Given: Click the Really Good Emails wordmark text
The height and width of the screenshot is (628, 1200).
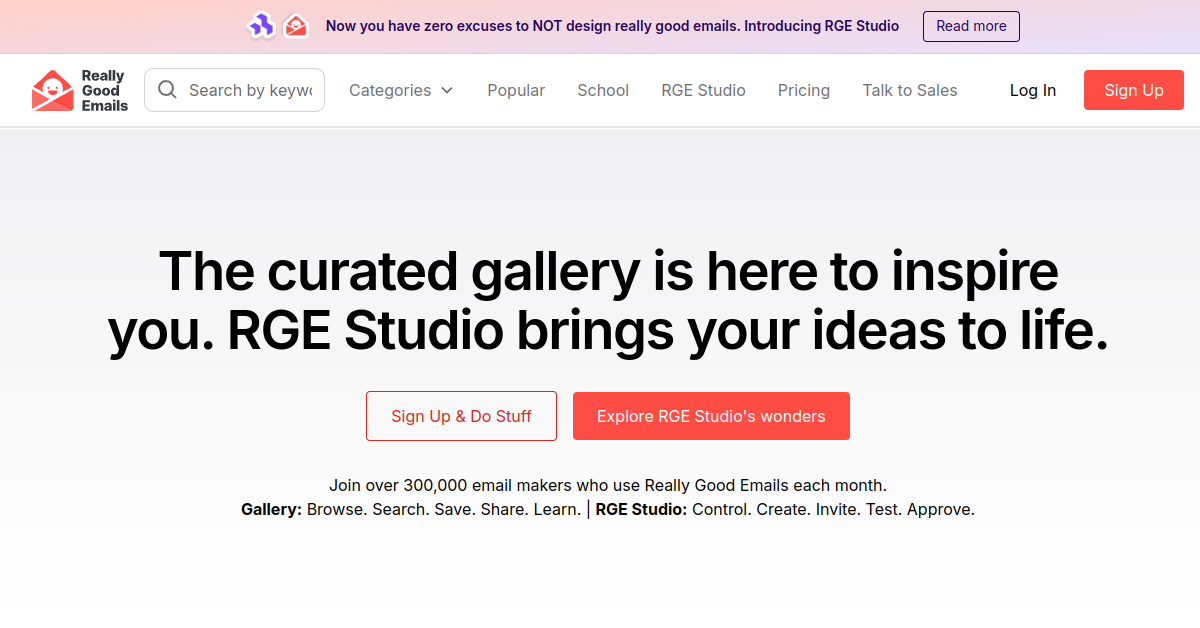Looking at the screenshot, I should click(105, 90).
